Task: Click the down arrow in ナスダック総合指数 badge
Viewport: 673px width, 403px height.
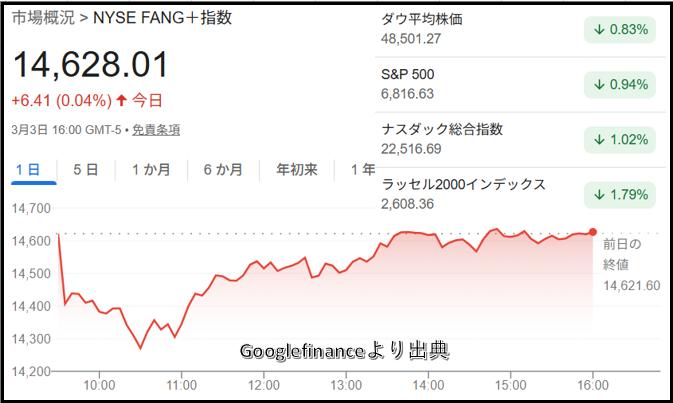Action: tap(598, 139)
